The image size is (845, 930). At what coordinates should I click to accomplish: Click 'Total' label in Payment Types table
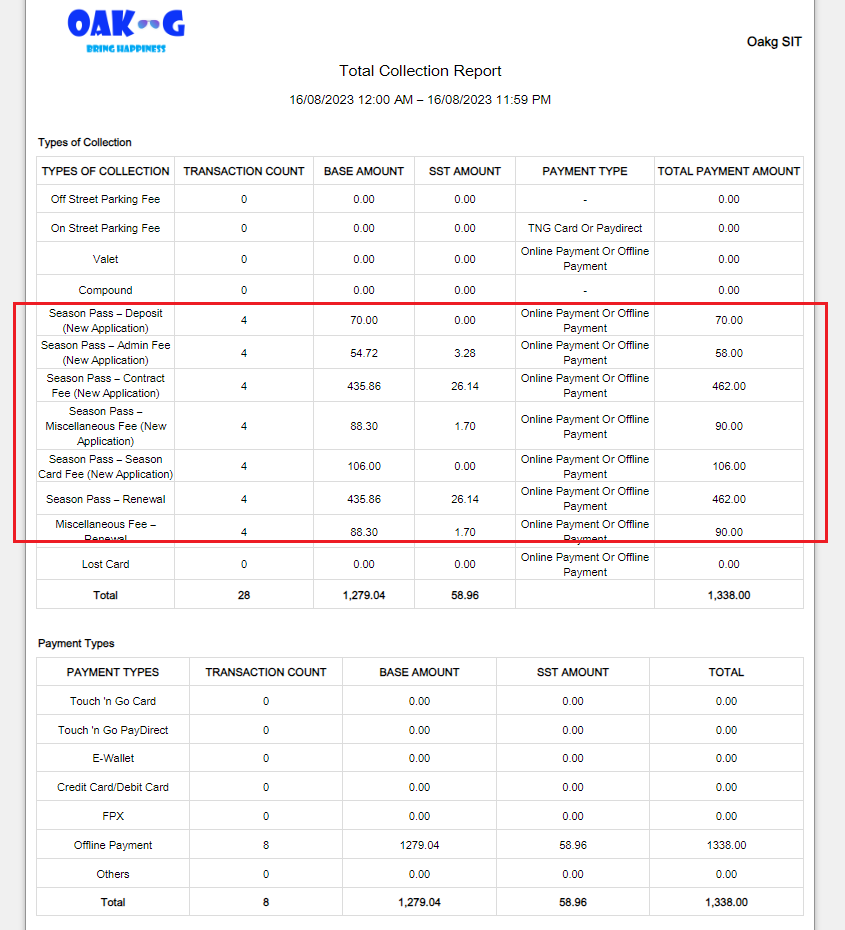pos(113,903)
